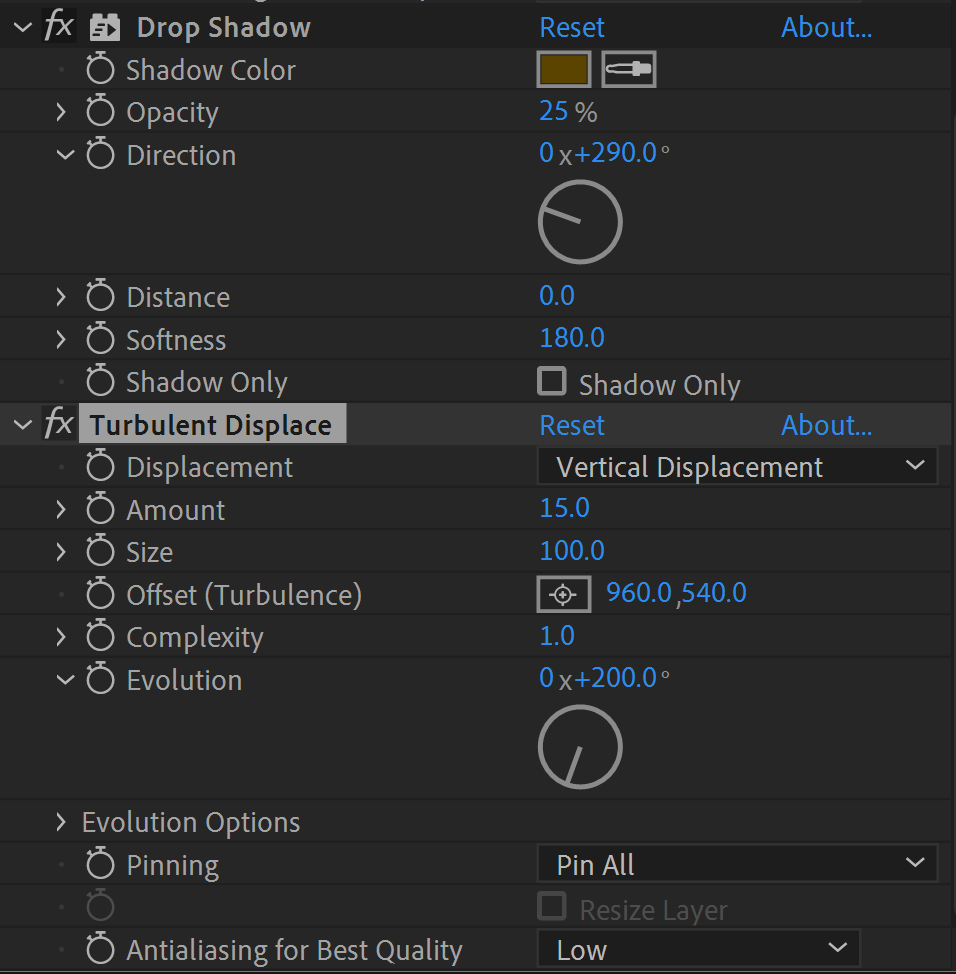This screenshot has height=974, width=956.
Task: Click the Amount value 15.0
Action: (564, 508)
